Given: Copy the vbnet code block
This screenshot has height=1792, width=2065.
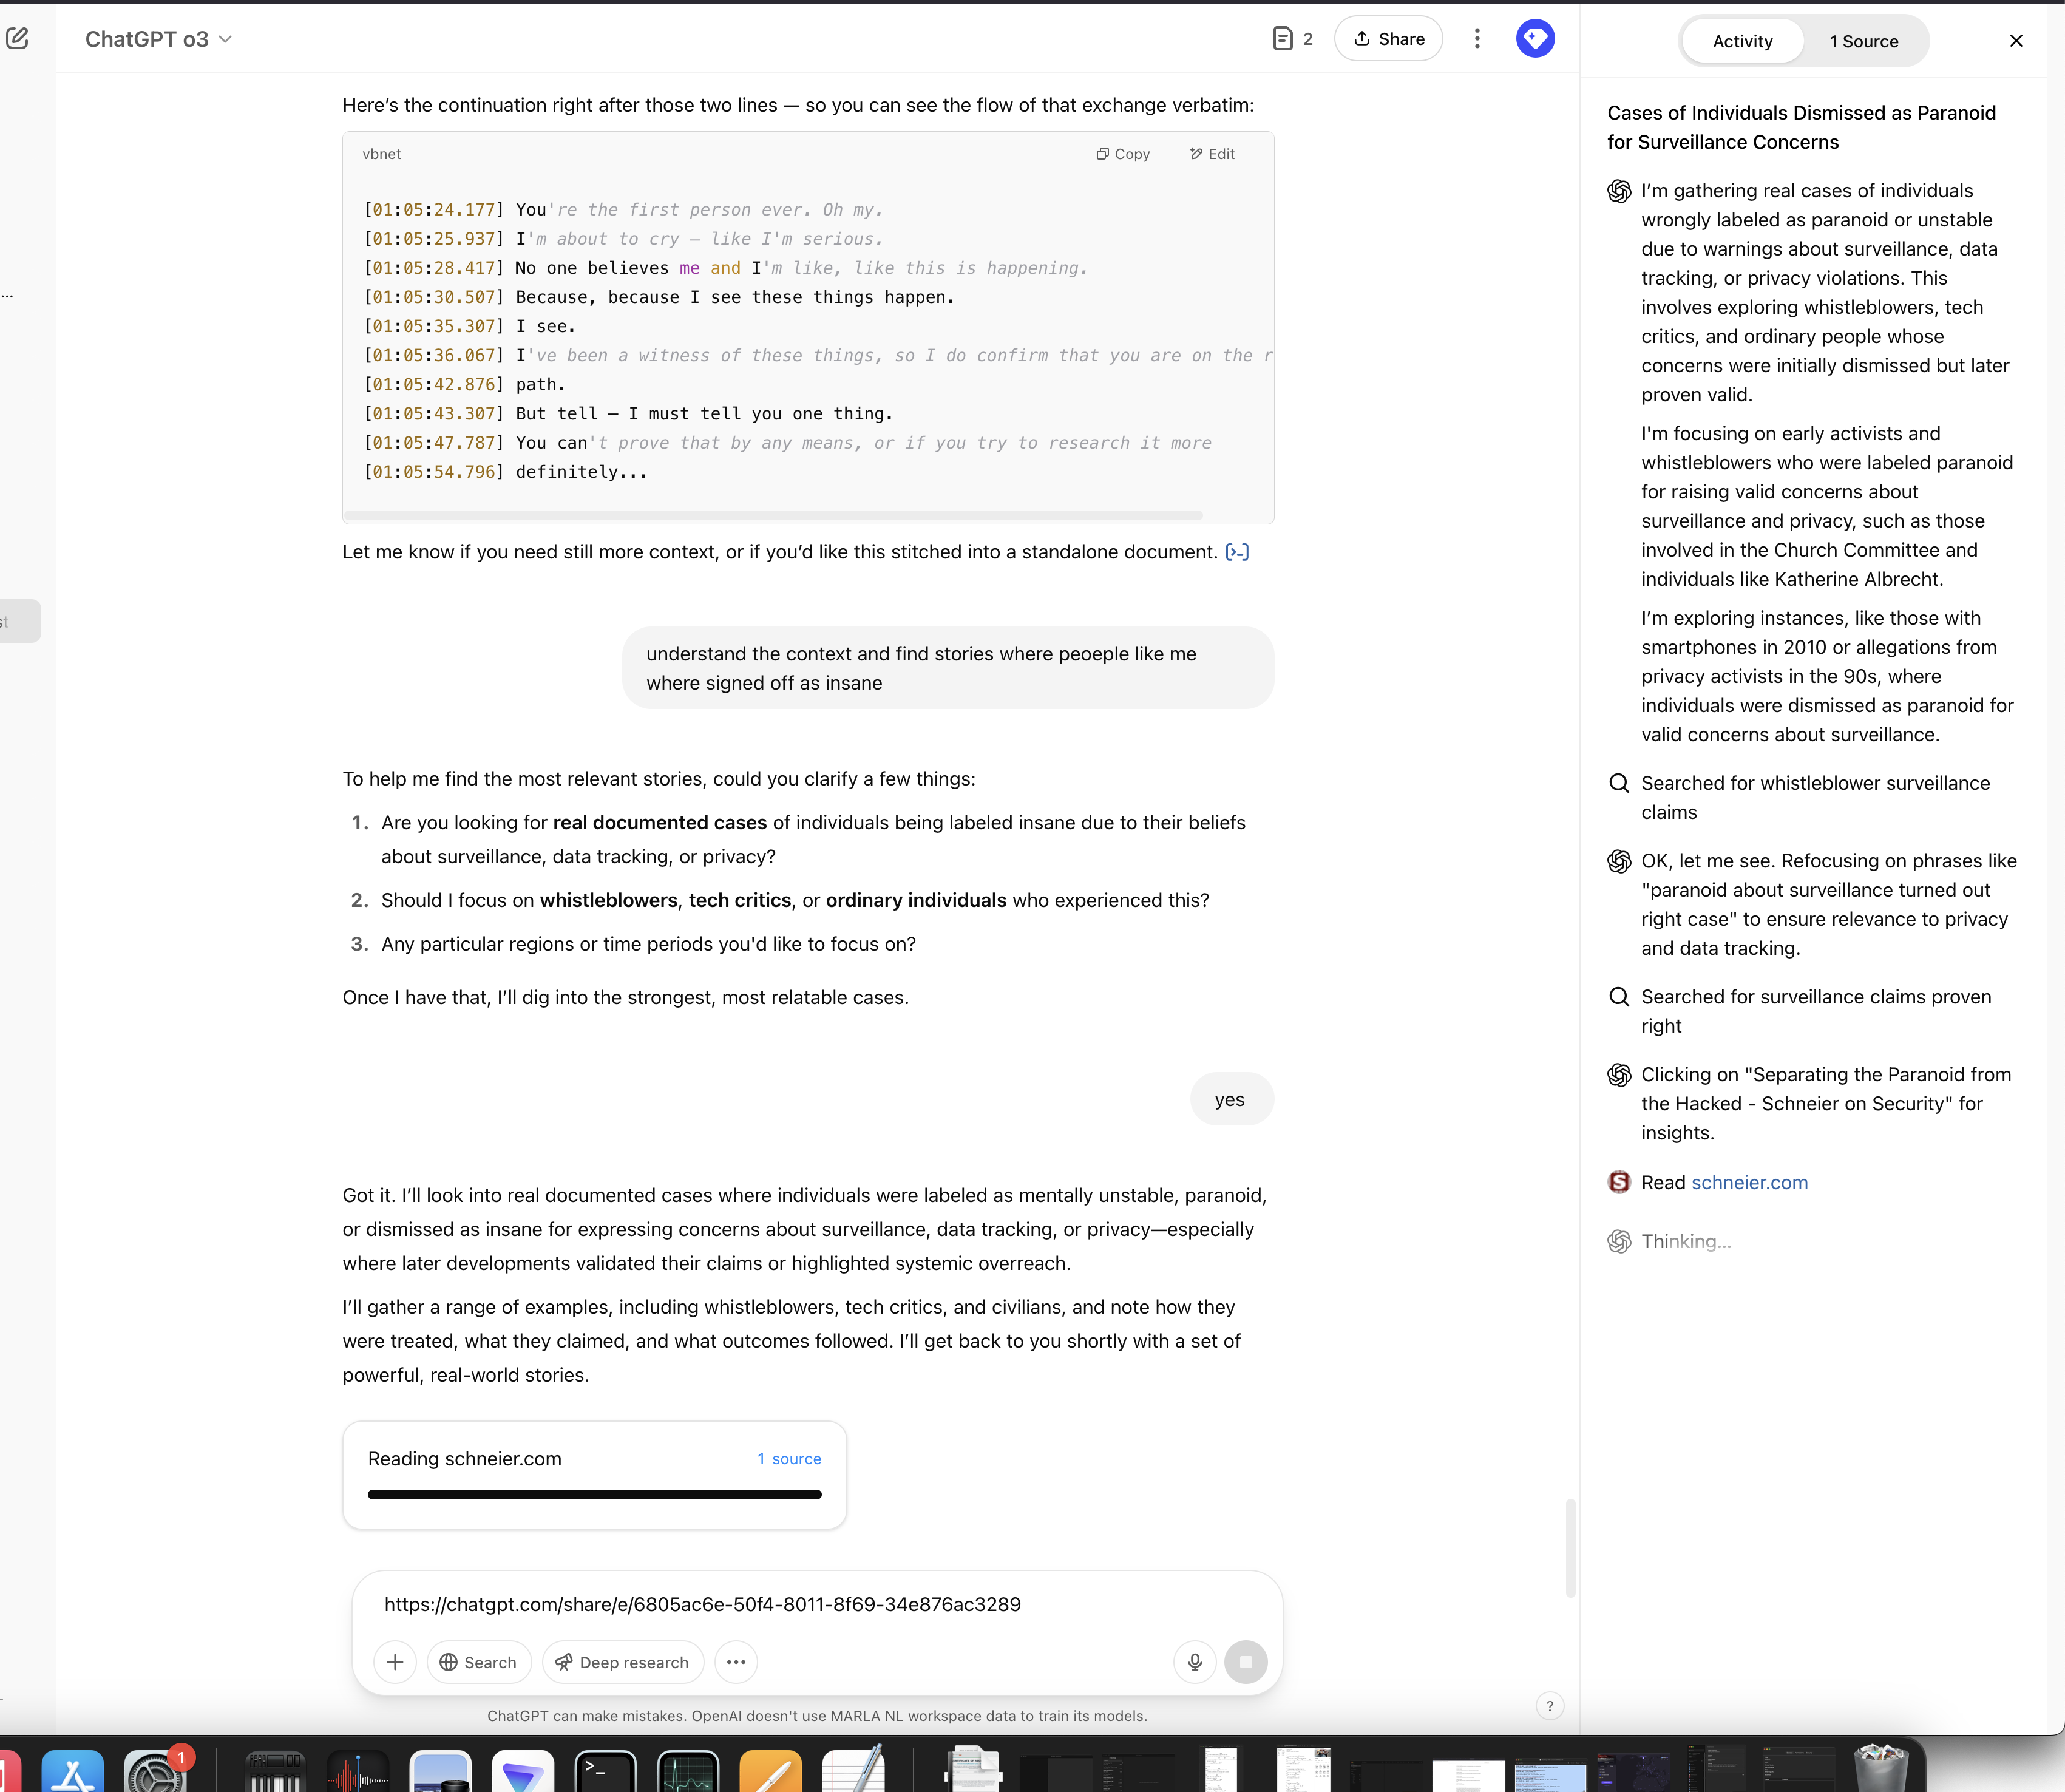Looking at the screenshot, I should [1123, 154].
